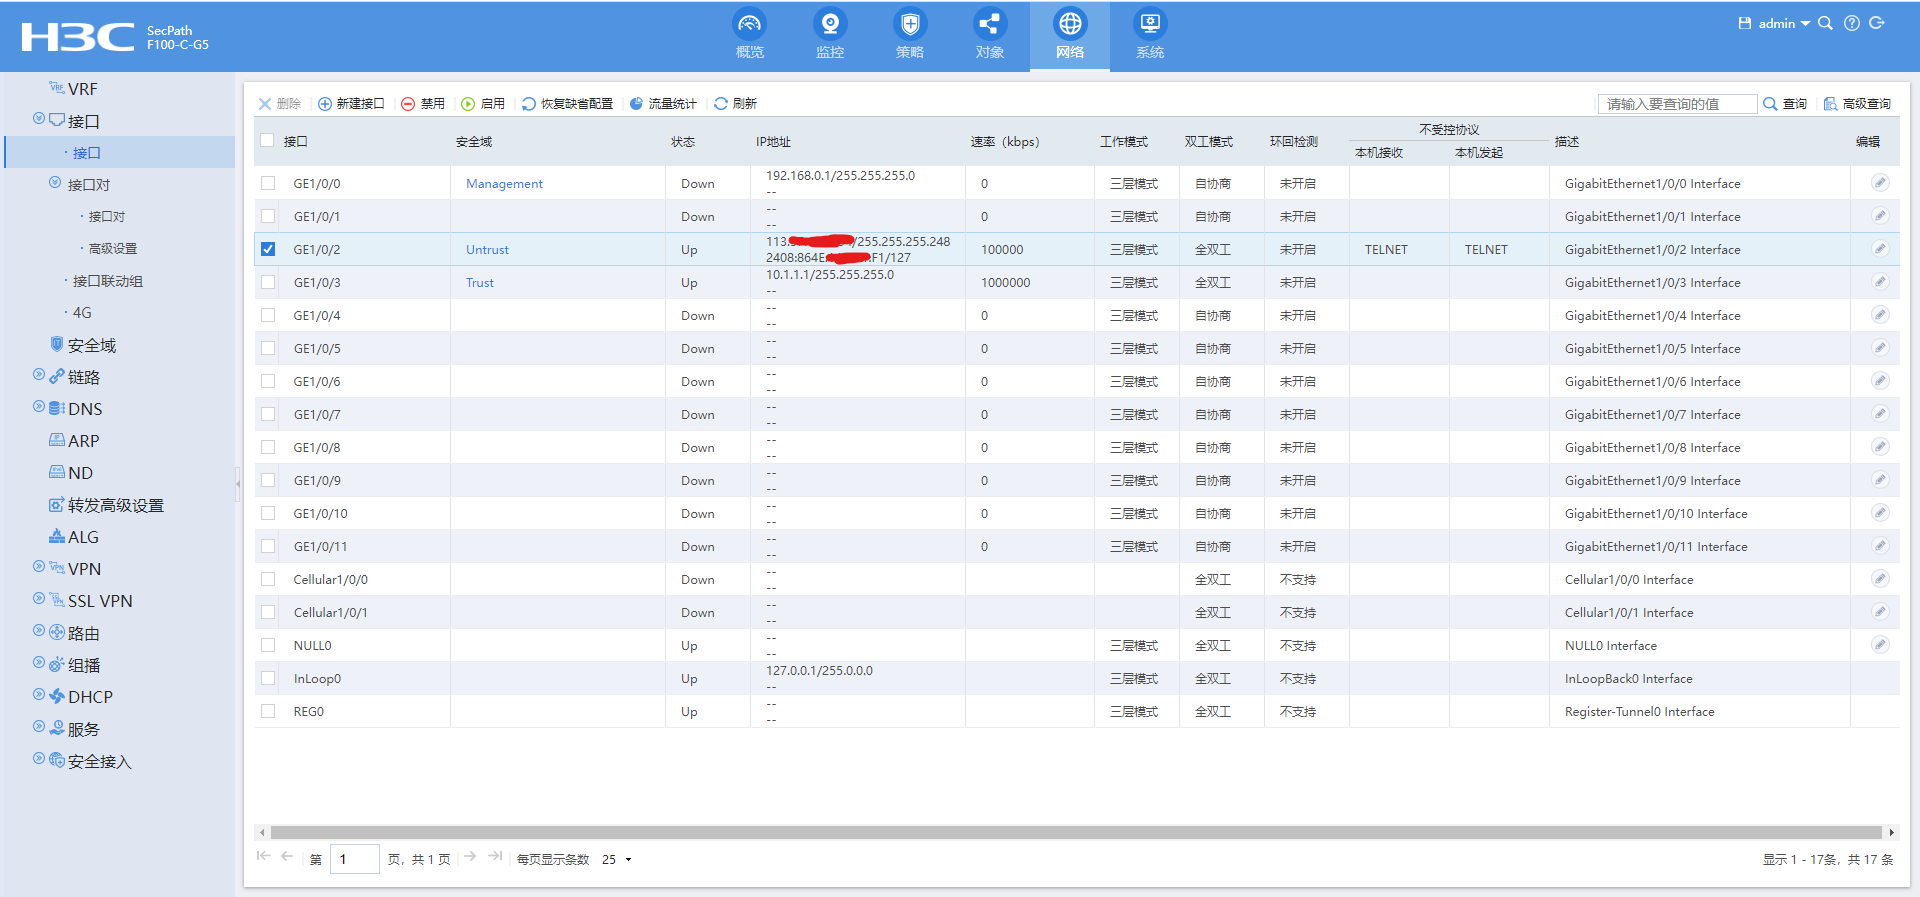Click the 删除 delete icon
The width and height of the screenshot is (1920, 897).
tap(265, 104)
